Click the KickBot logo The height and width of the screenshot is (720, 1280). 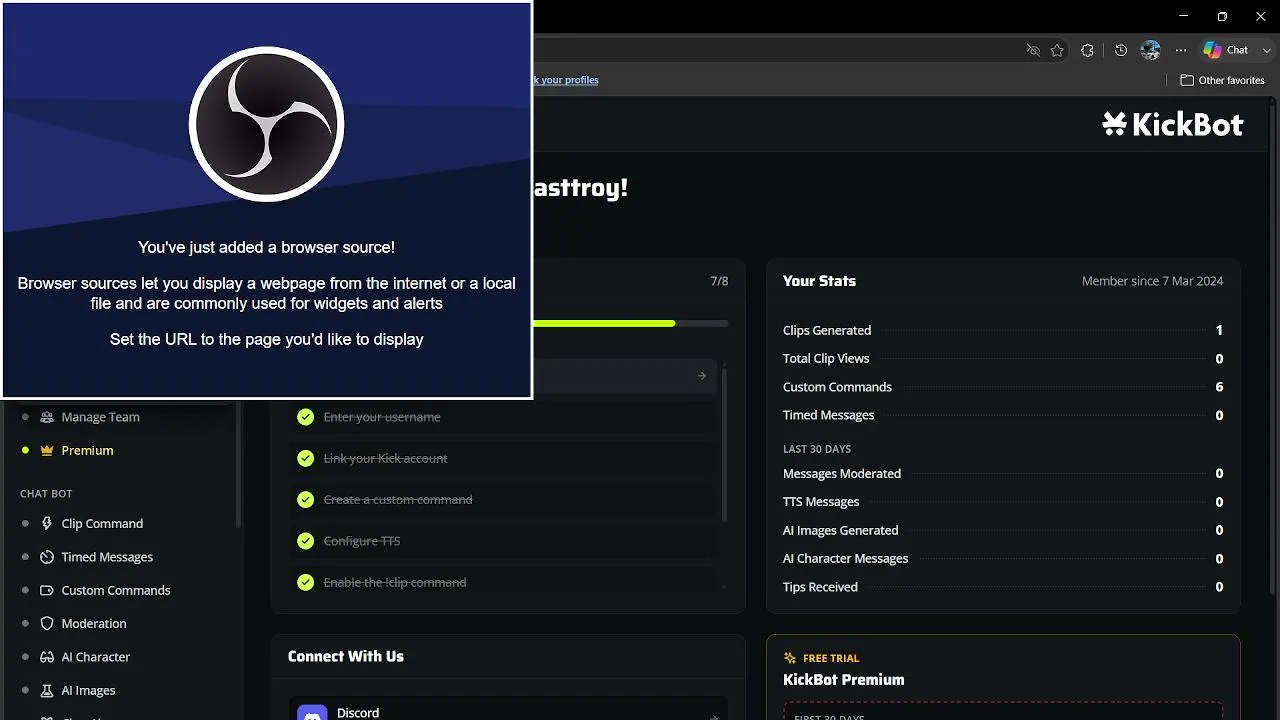pyautogui.click(x=1172, y=124)
